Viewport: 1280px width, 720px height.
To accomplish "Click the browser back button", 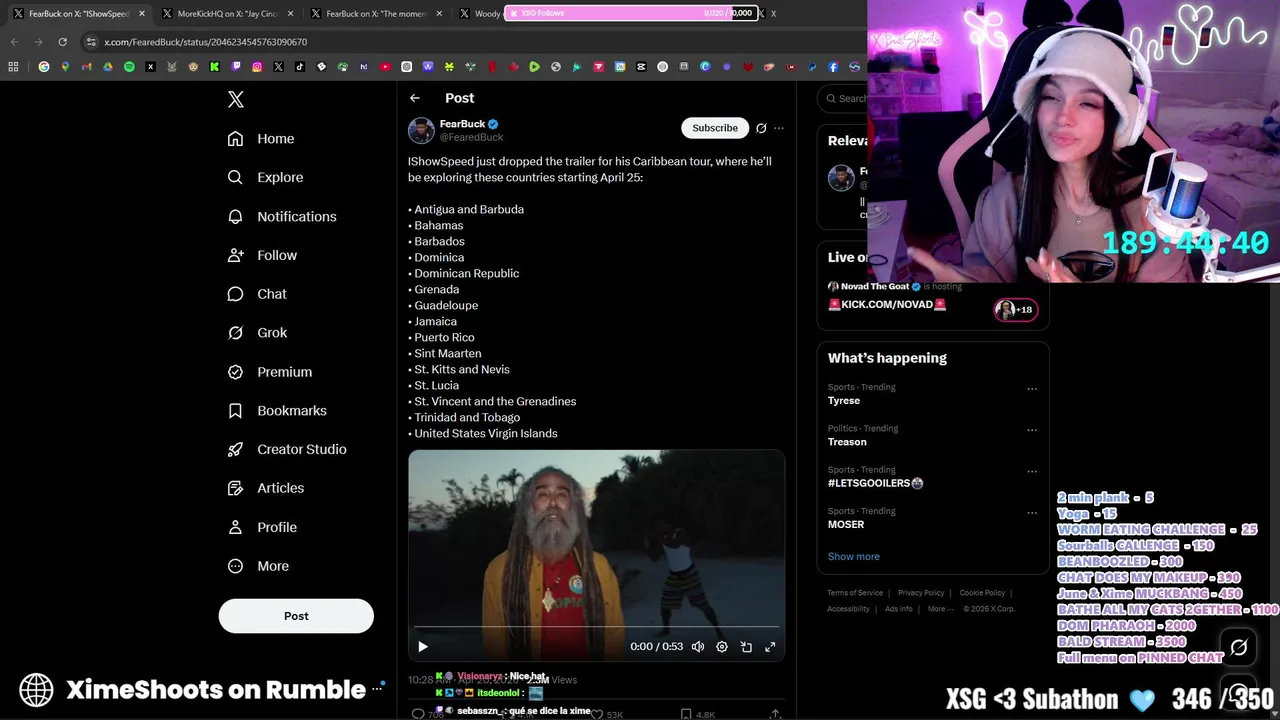I will coord(14,42).
